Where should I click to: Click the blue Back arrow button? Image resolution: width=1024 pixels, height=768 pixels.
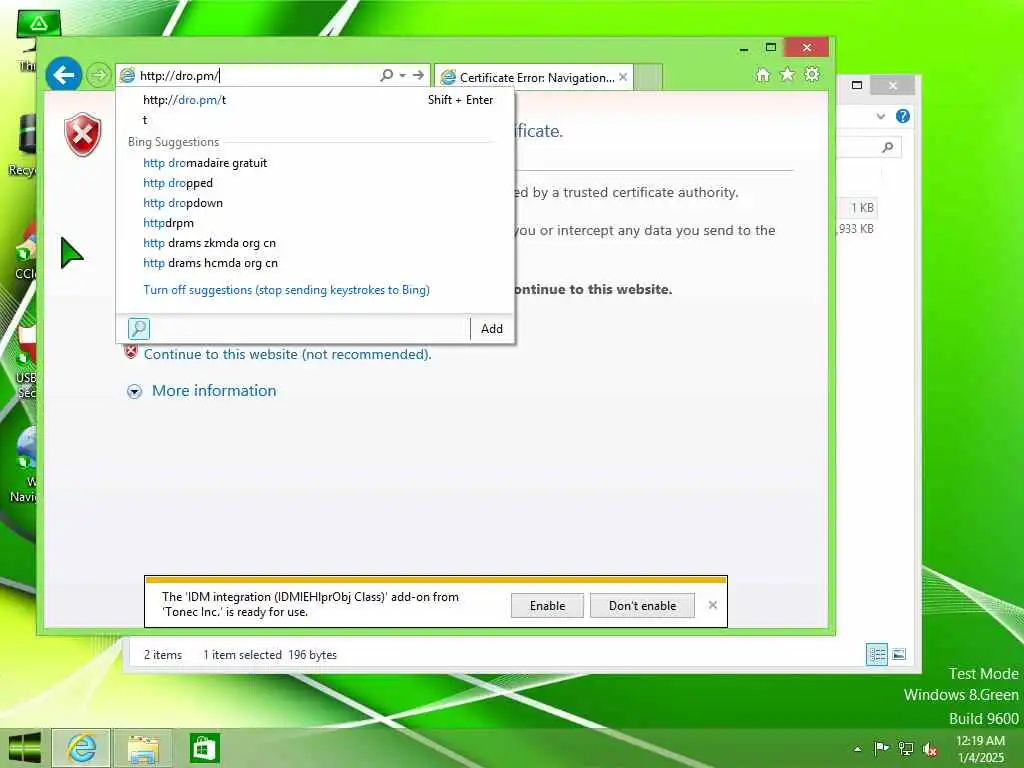coord(64,75)
